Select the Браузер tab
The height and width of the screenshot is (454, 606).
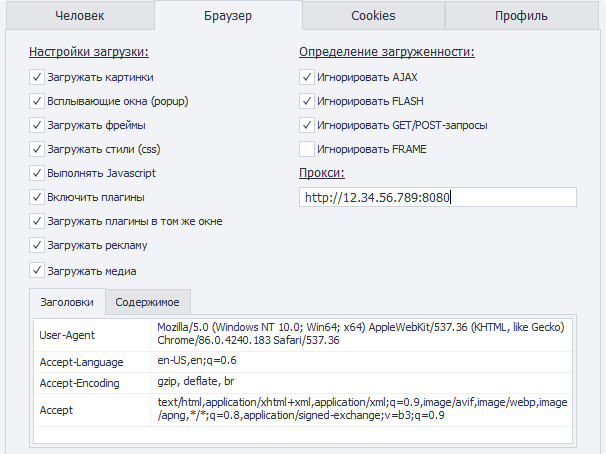229,16
